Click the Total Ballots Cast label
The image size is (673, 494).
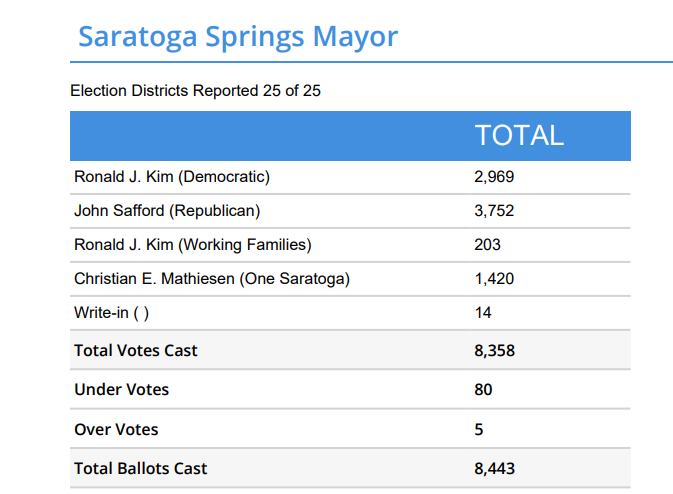[x=141, y=468]
